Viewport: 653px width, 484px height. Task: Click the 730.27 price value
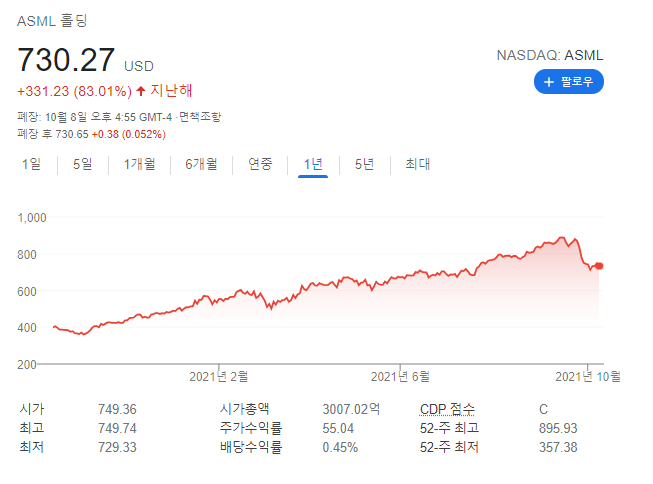(66, 60)
